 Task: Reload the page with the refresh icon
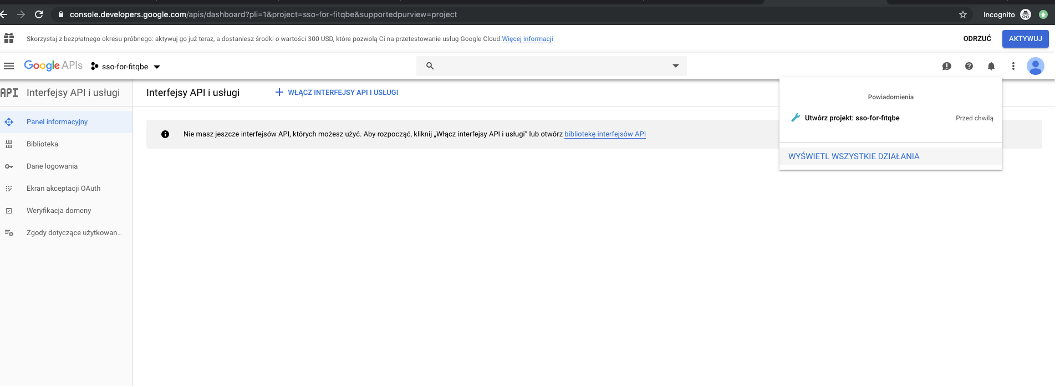pyautogui.click(x=39, y=14)
